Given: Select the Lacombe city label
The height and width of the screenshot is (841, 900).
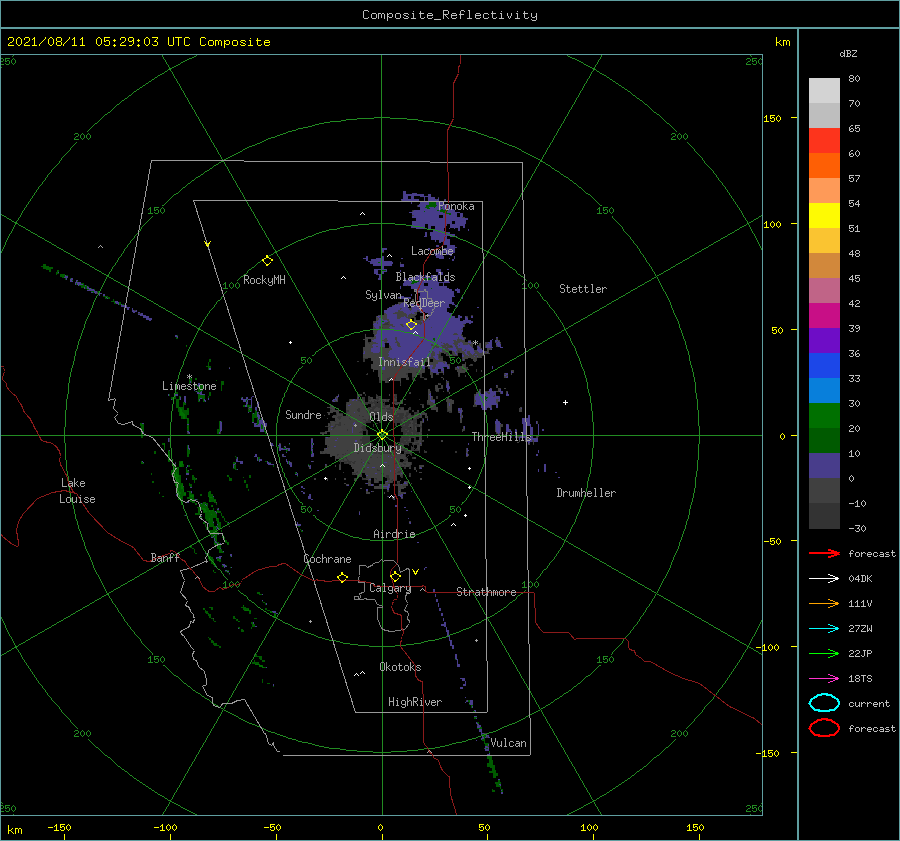Looking at the screenshot, I should click(x=432, y=251).
